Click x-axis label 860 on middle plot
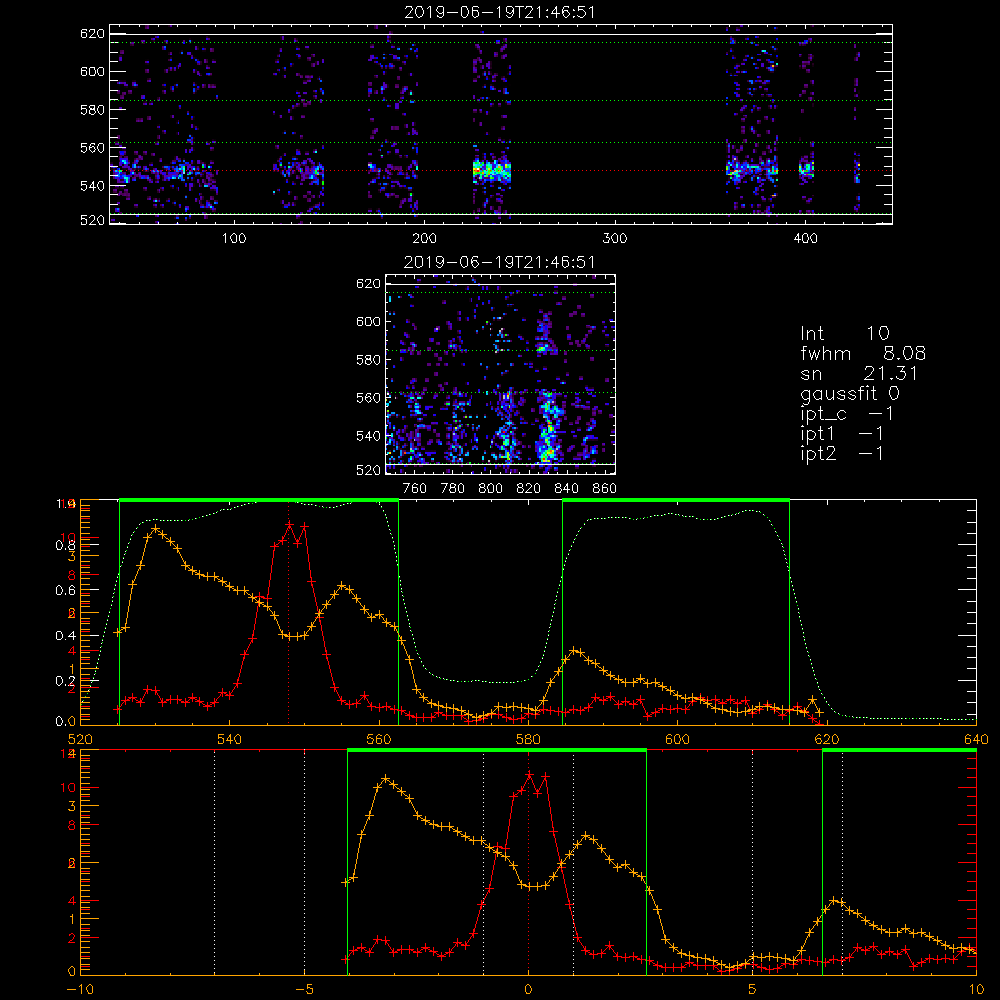Image resolution: width=1000 pixels, height=1000 pixels. [604, 489]
